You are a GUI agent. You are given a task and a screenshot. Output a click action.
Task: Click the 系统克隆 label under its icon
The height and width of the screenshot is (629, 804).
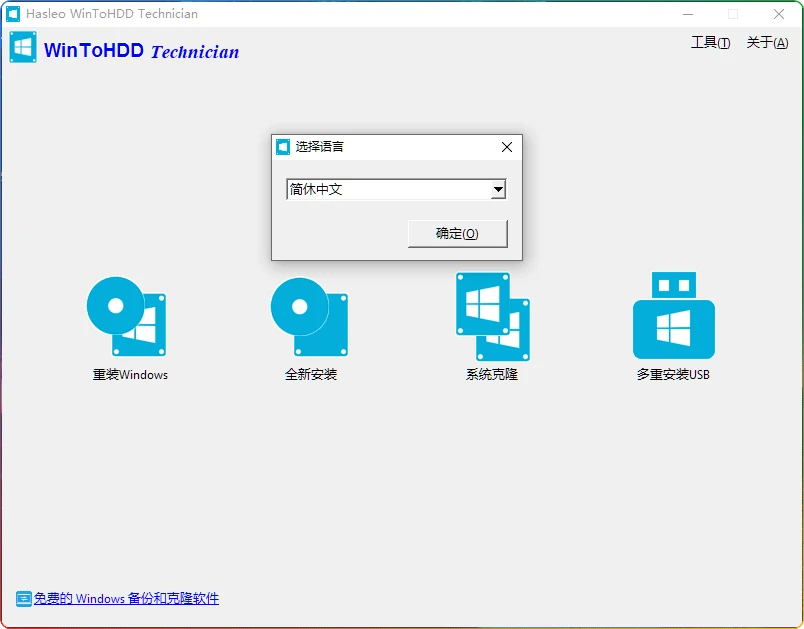pyautogui.click(x=490, y=376)
